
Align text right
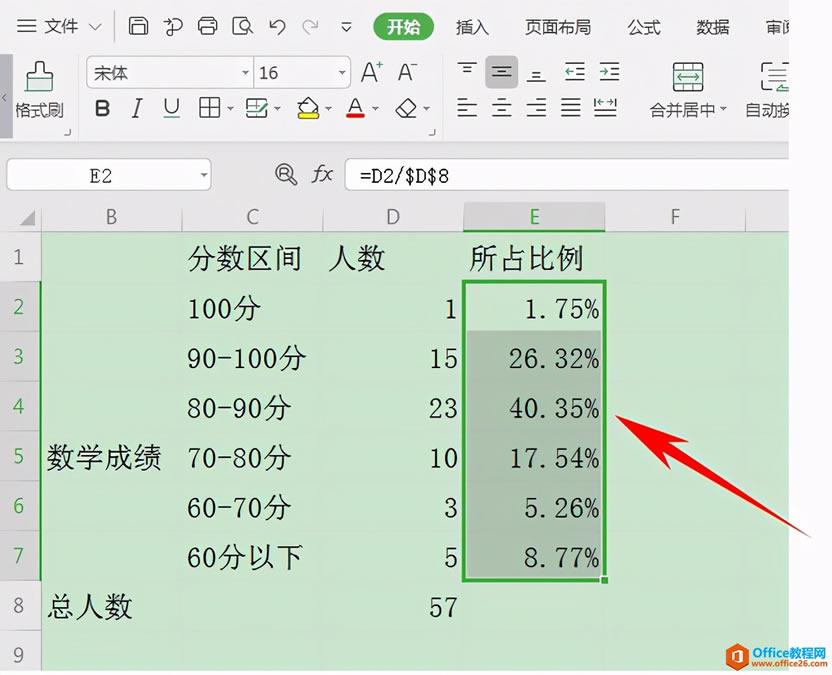coord(536,108)
